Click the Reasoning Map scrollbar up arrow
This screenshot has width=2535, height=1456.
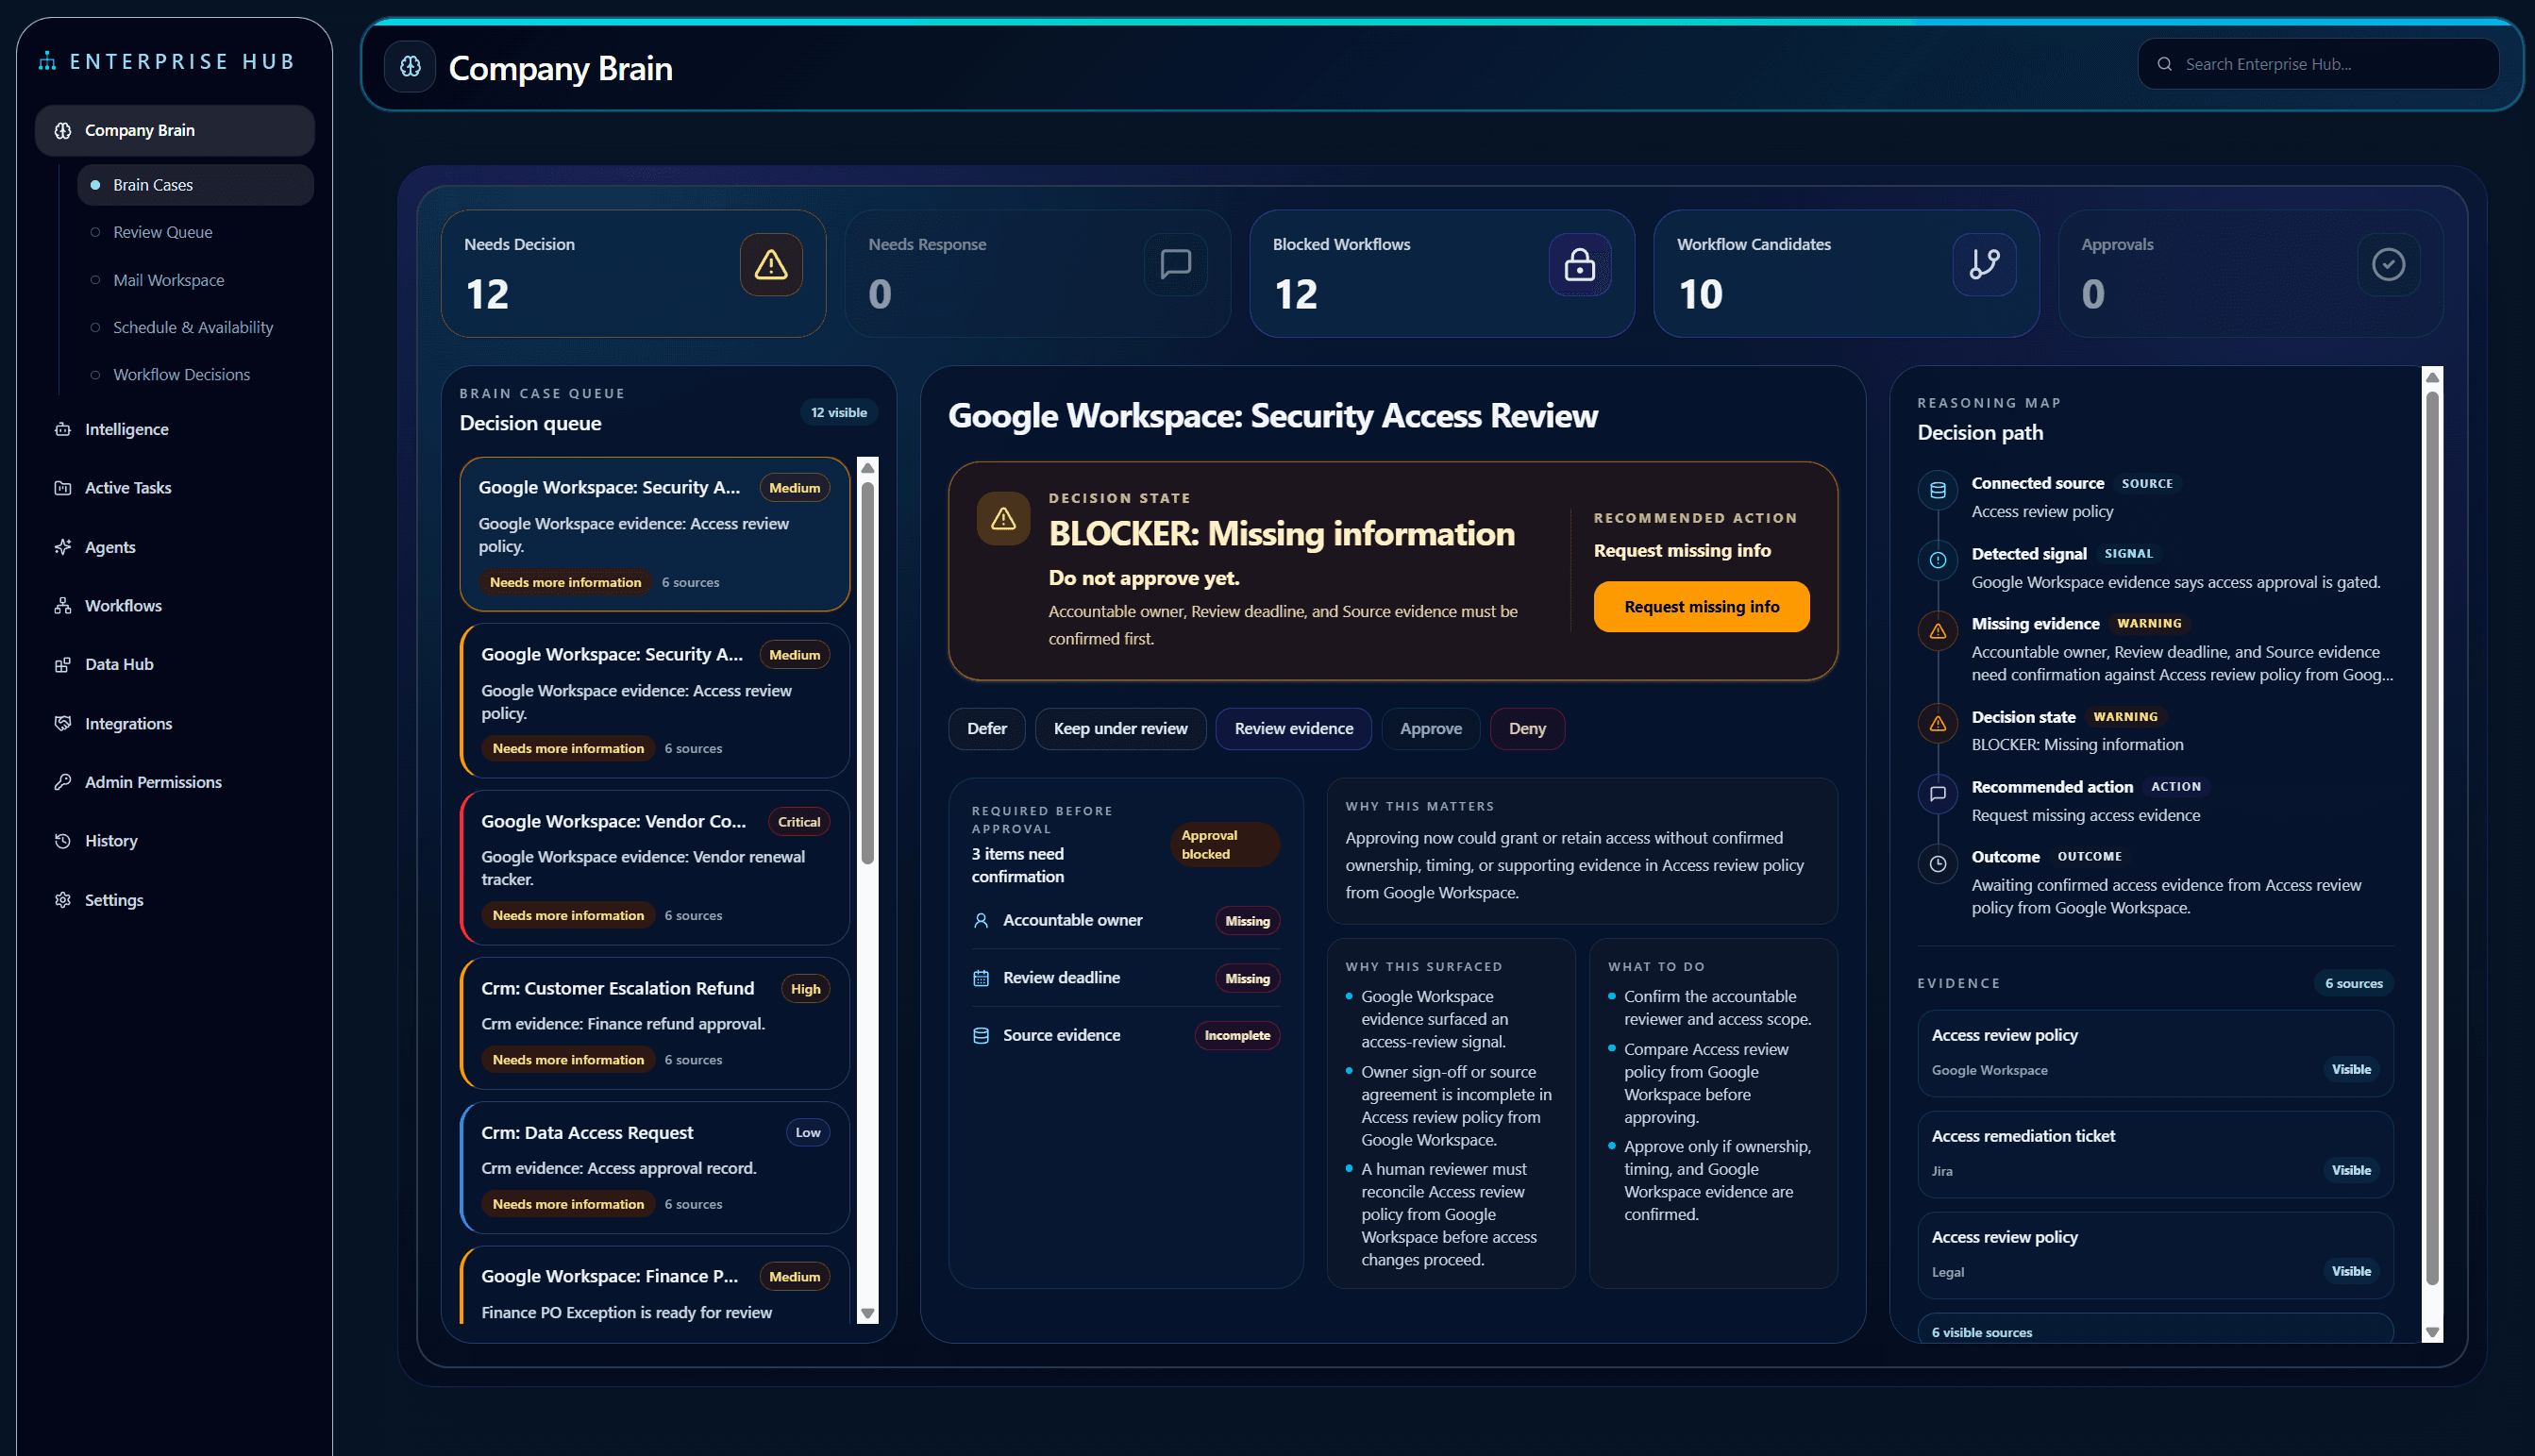point(2432,377)
